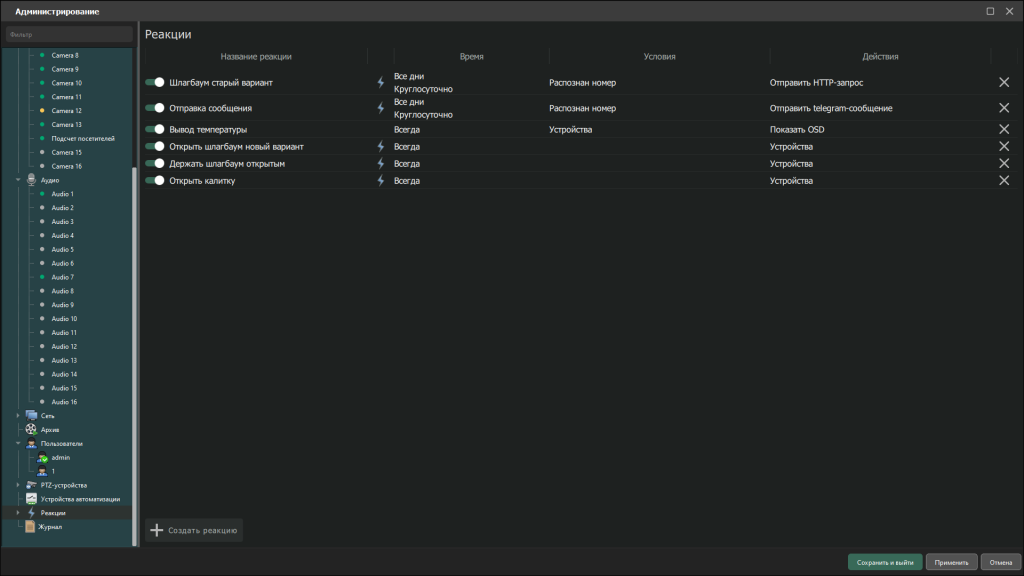Click Всегда time cell of Открыть калитку
The width and height of the screenshot is (1024, 576).
[x=407, y=180]
